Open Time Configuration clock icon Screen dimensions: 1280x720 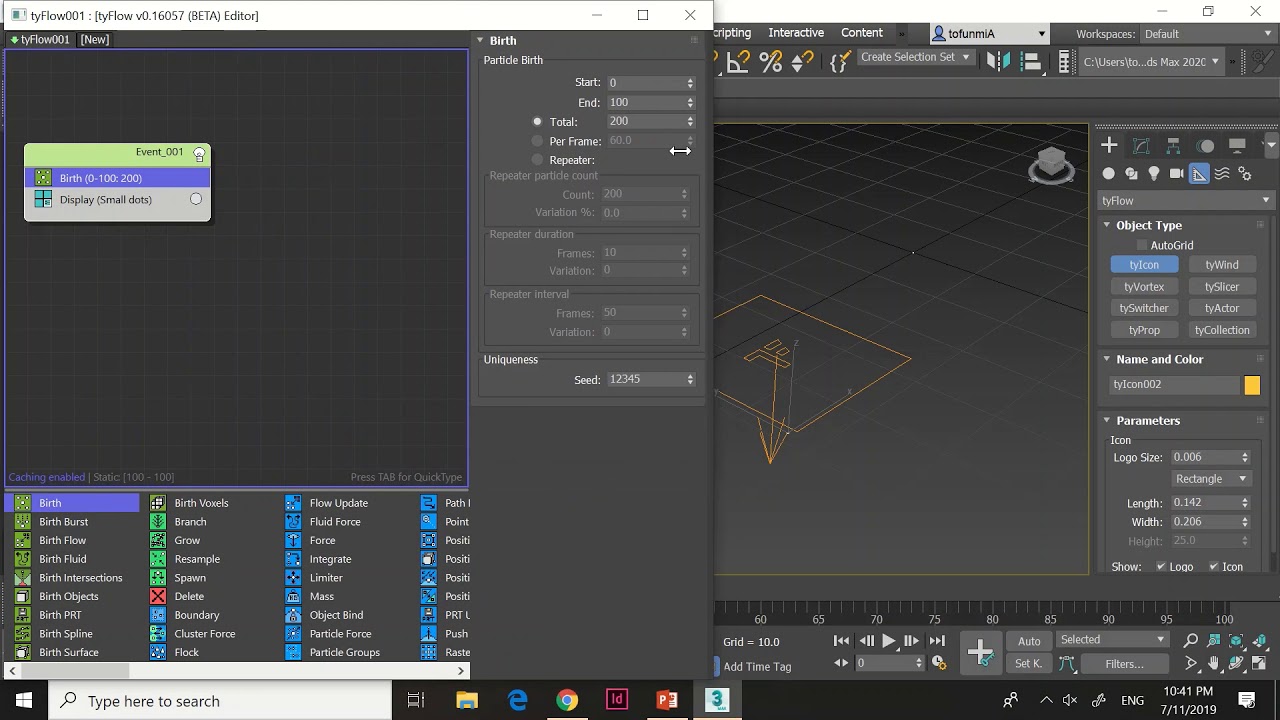coord(939,663)
